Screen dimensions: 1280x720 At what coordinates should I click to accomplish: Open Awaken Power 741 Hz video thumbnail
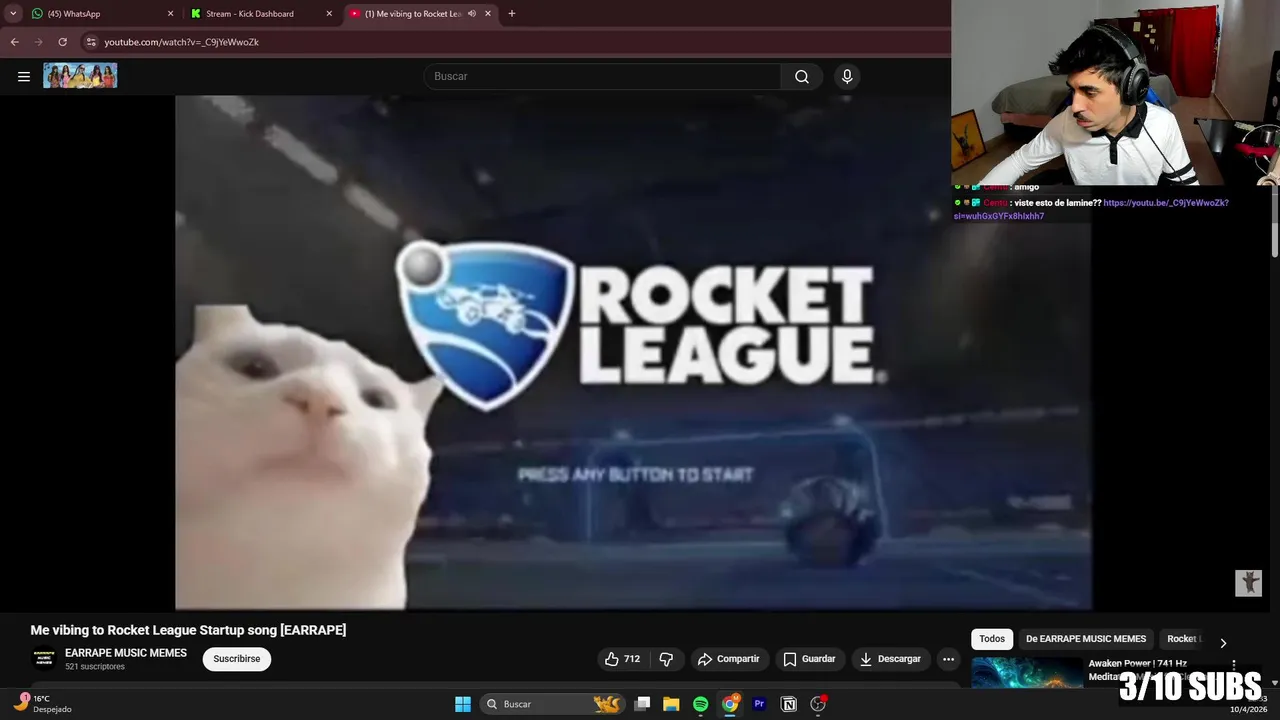click(x=1027, y=672)
